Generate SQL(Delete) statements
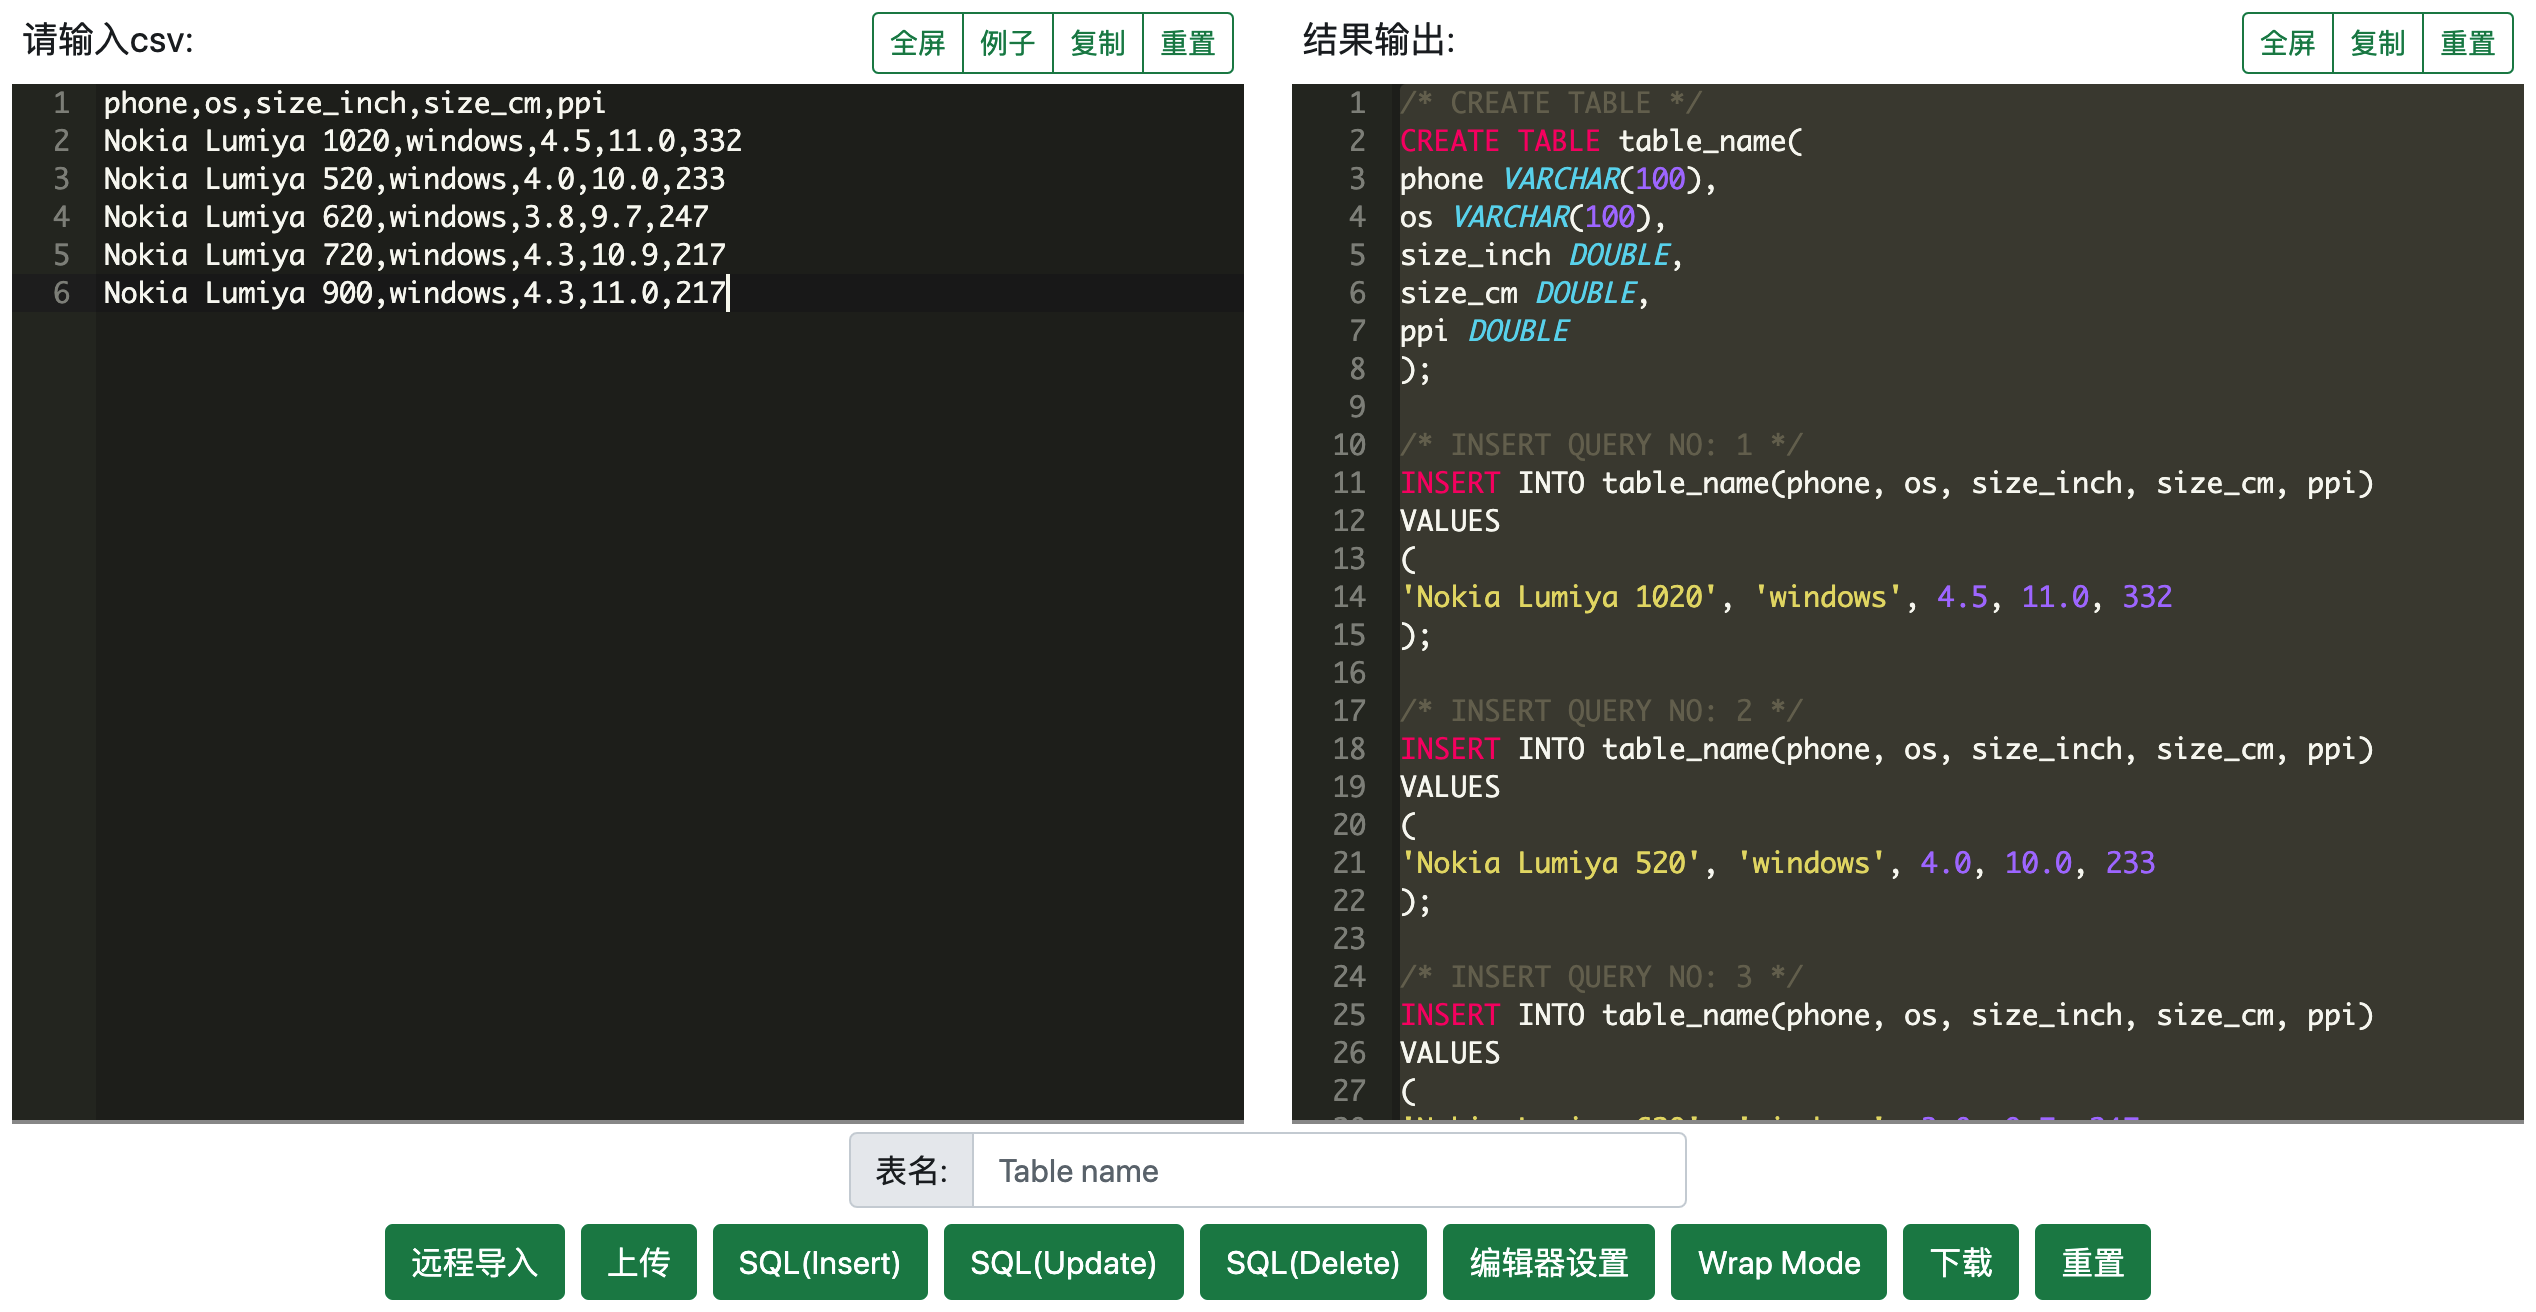This screenshot has width=2536, height=1312. coord(1312,1262)
